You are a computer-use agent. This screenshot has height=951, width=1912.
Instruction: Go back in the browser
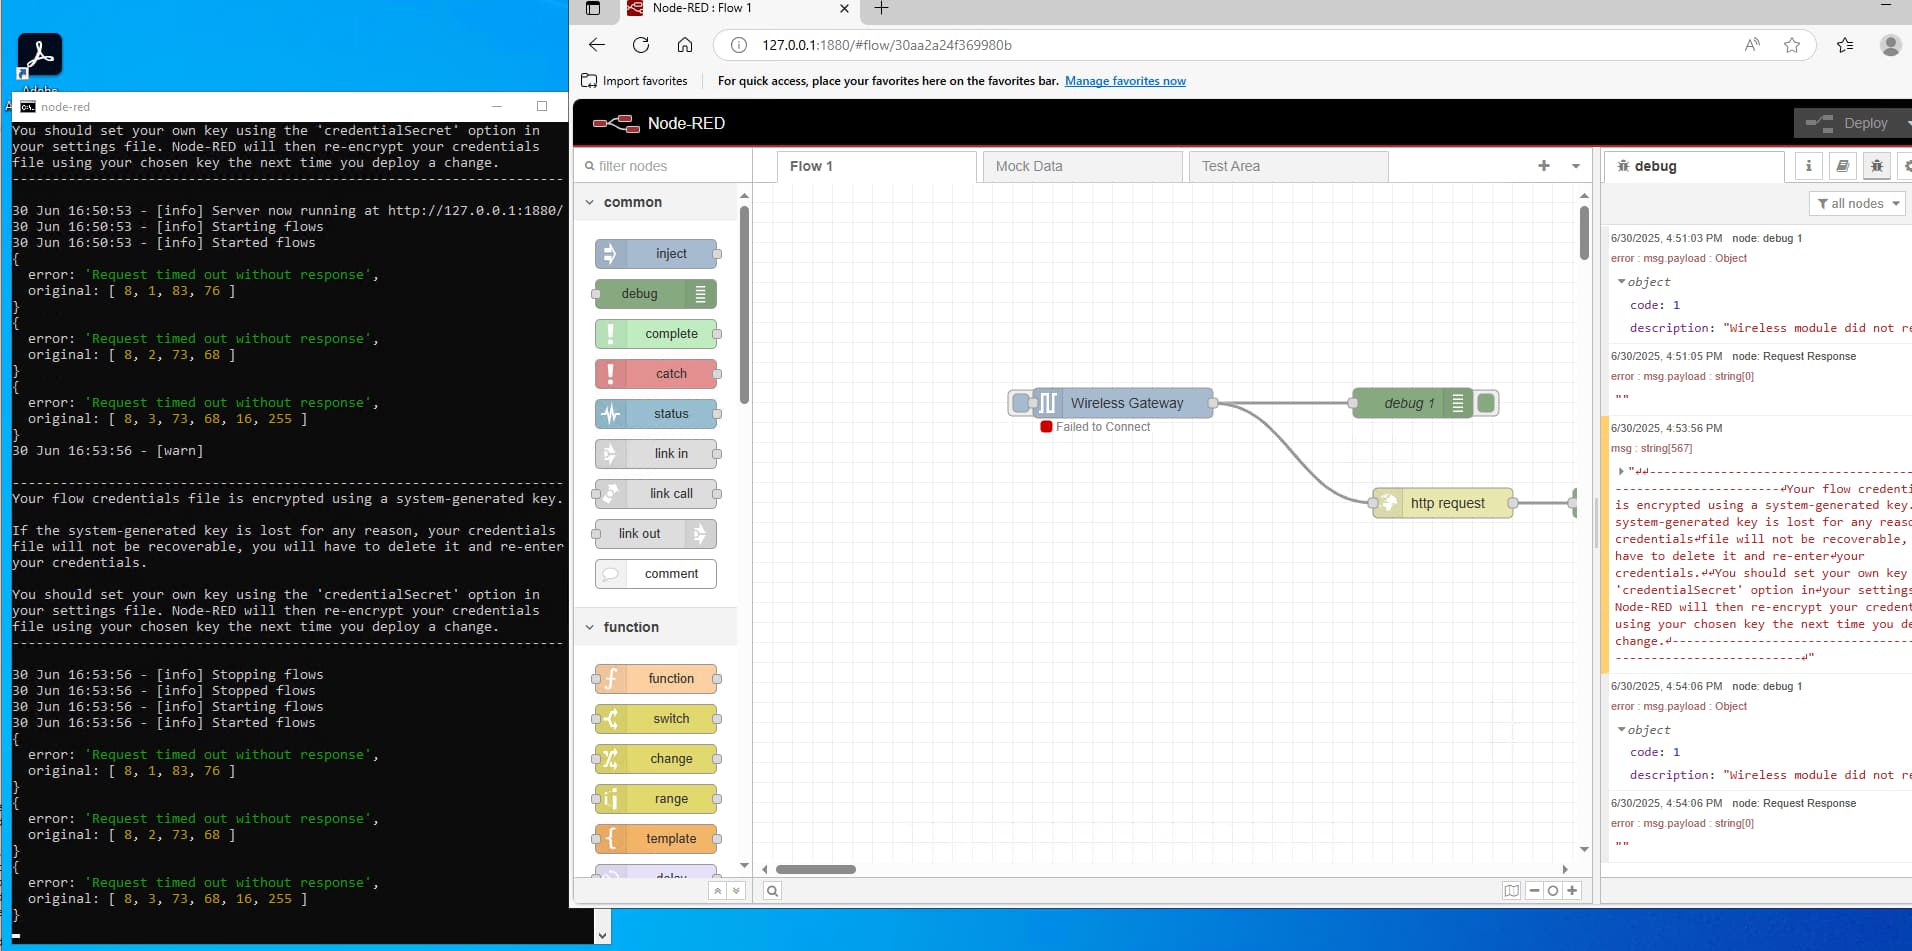597,45
